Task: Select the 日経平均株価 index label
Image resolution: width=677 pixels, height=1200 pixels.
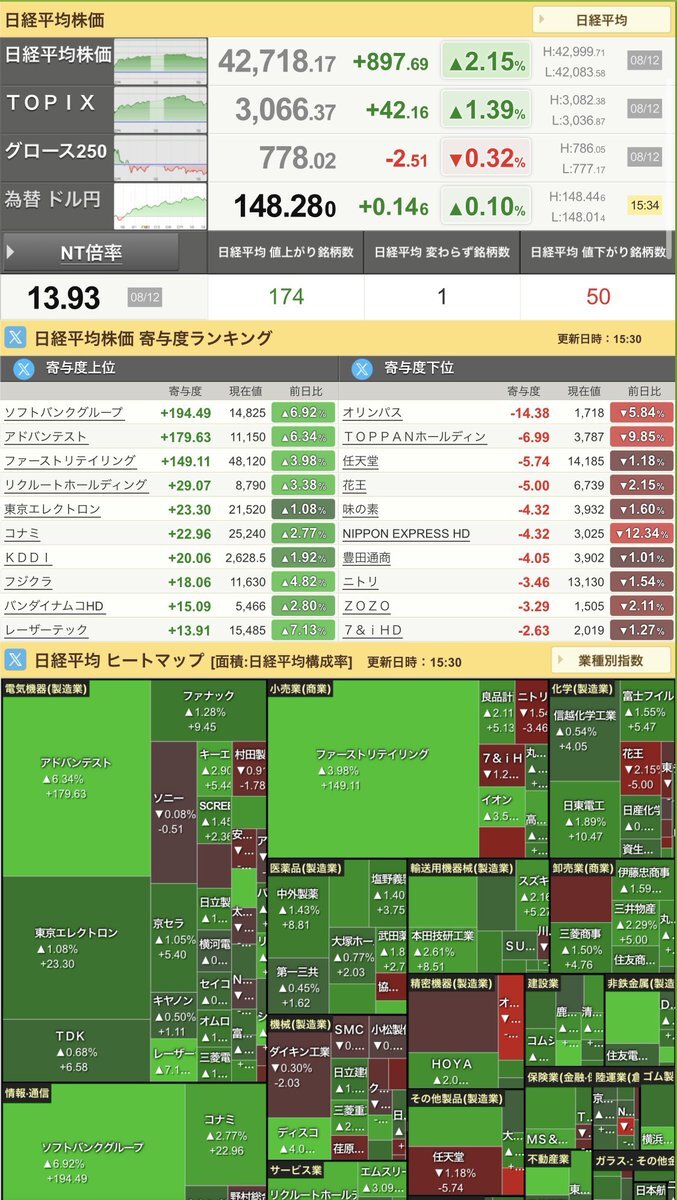Action: [58, 55]
